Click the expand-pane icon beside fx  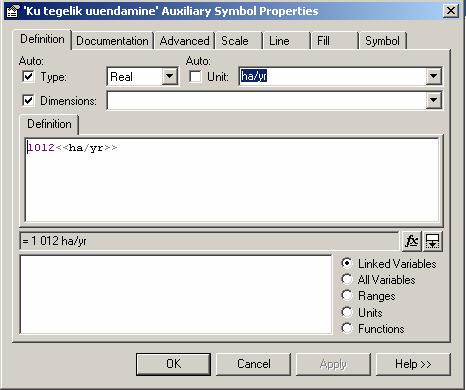pos(433,241)
